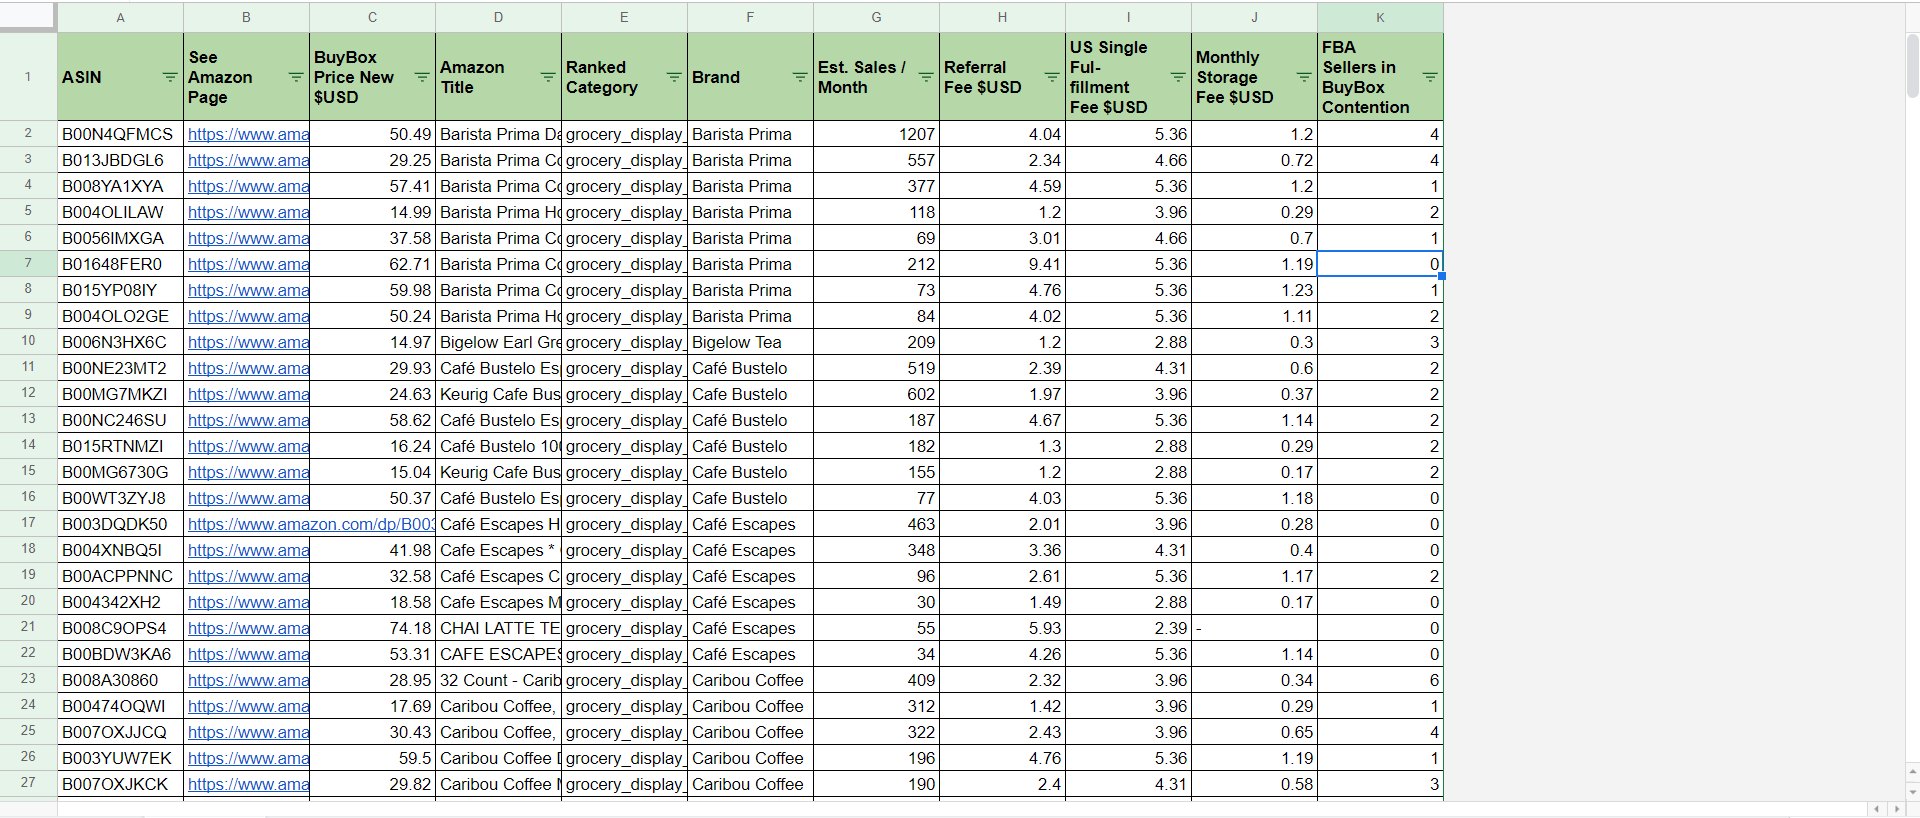The width and height of the screenshot is (1920, 818).
Task: Select the title cell 32 Count - Carib
Action: coord(499,680)
